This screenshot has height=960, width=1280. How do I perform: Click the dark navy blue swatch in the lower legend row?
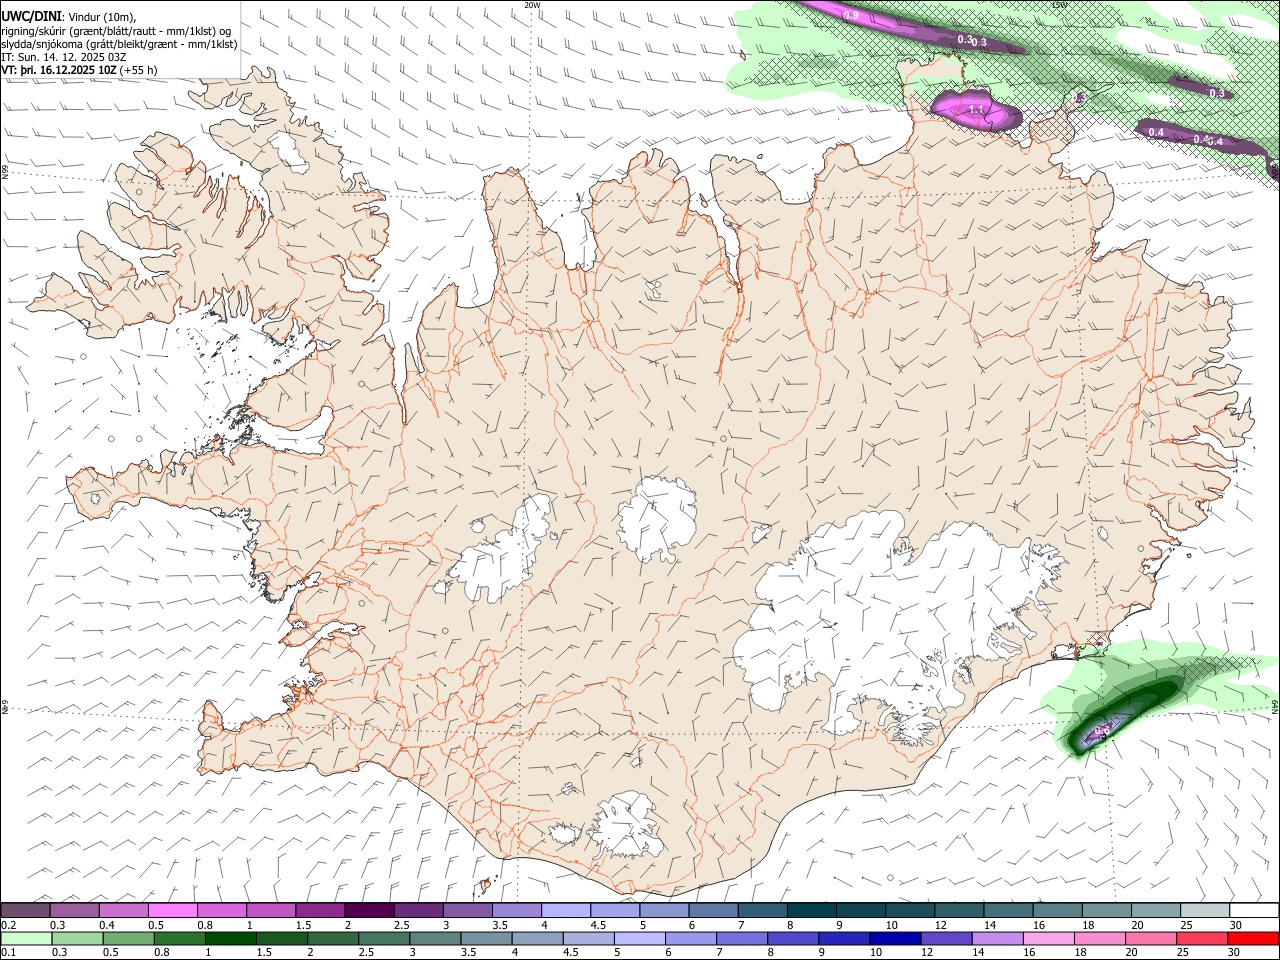[x=894, y=939]
